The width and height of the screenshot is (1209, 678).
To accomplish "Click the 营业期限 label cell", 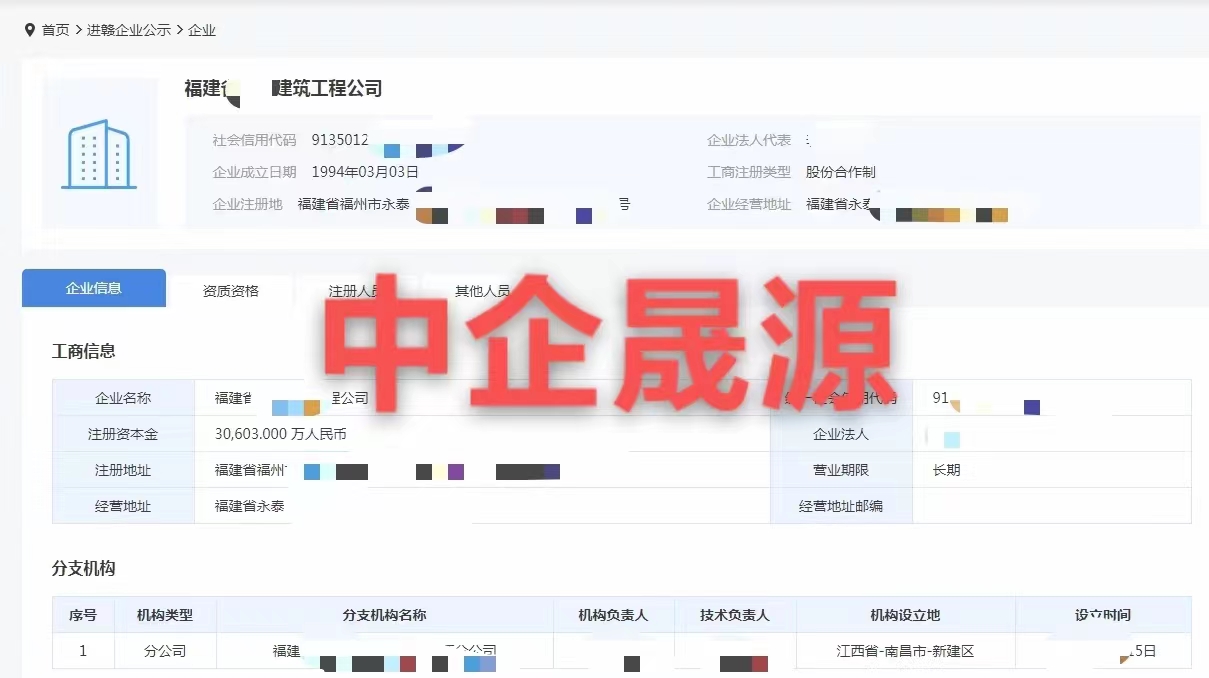I will 841,470.
